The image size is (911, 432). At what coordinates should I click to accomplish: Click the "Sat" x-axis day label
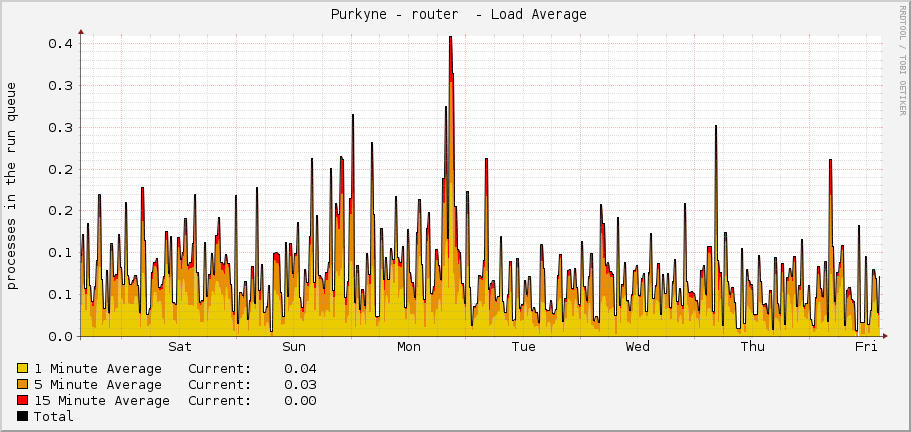click(x=180, y=347)
